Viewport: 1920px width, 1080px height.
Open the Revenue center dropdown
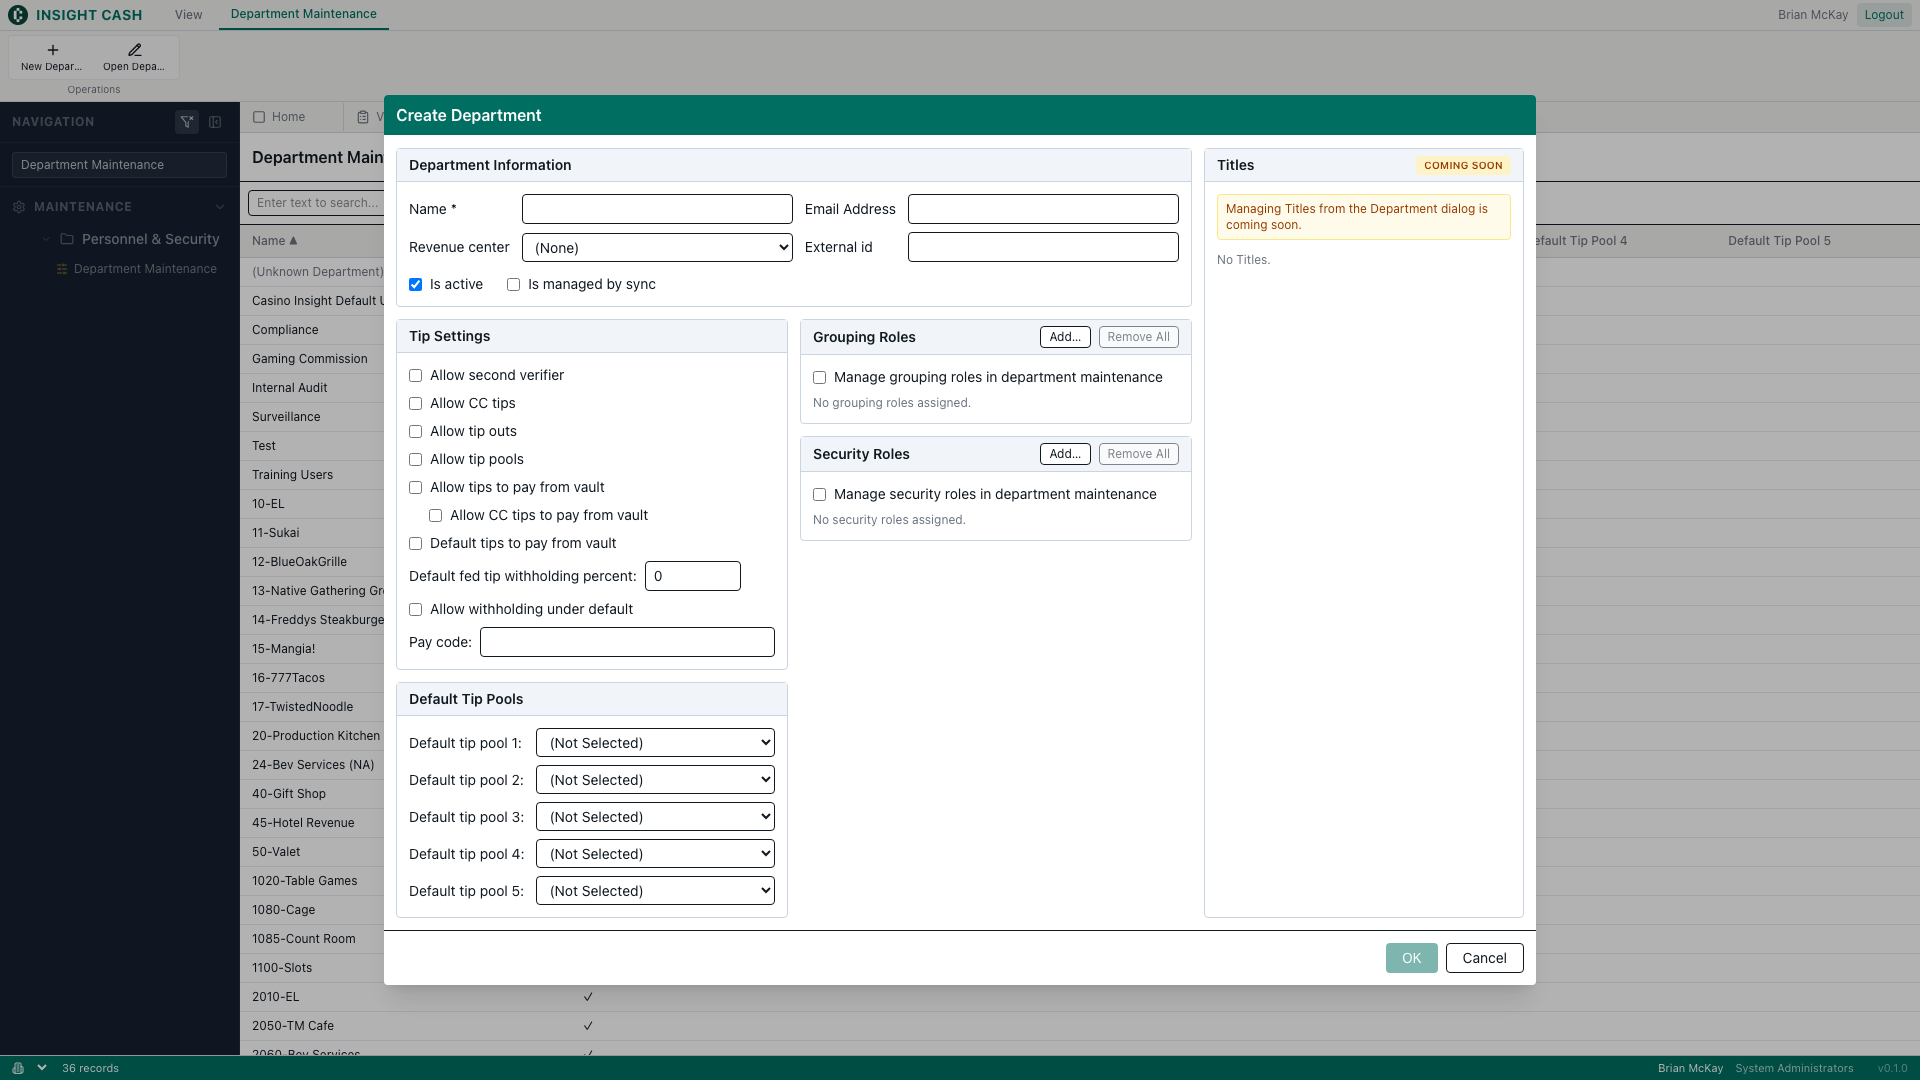(657, 248)
